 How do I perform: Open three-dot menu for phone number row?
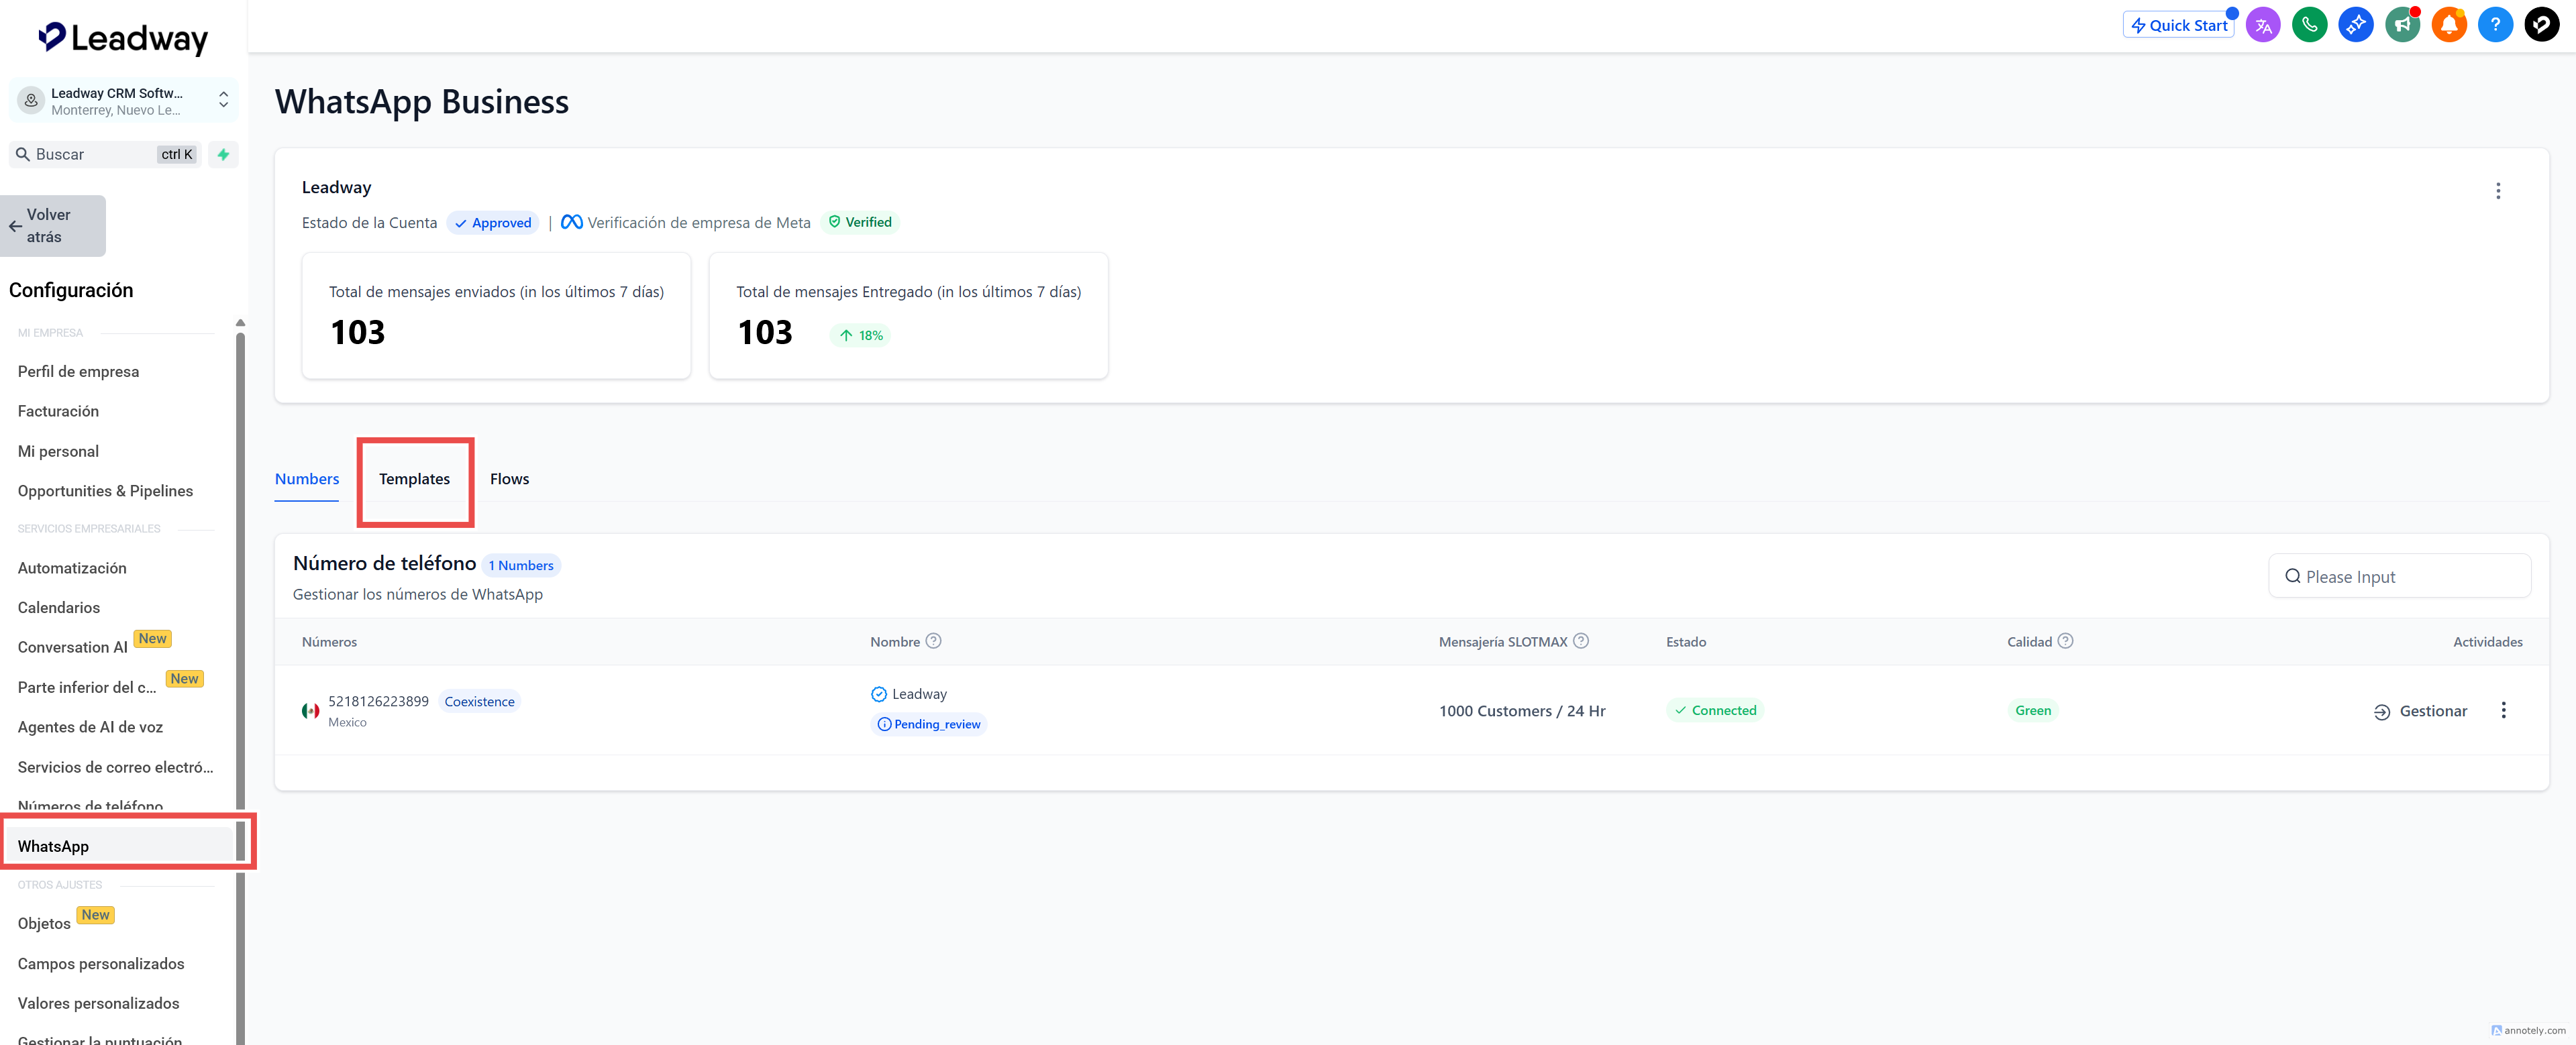click(x=2503, y=710)
